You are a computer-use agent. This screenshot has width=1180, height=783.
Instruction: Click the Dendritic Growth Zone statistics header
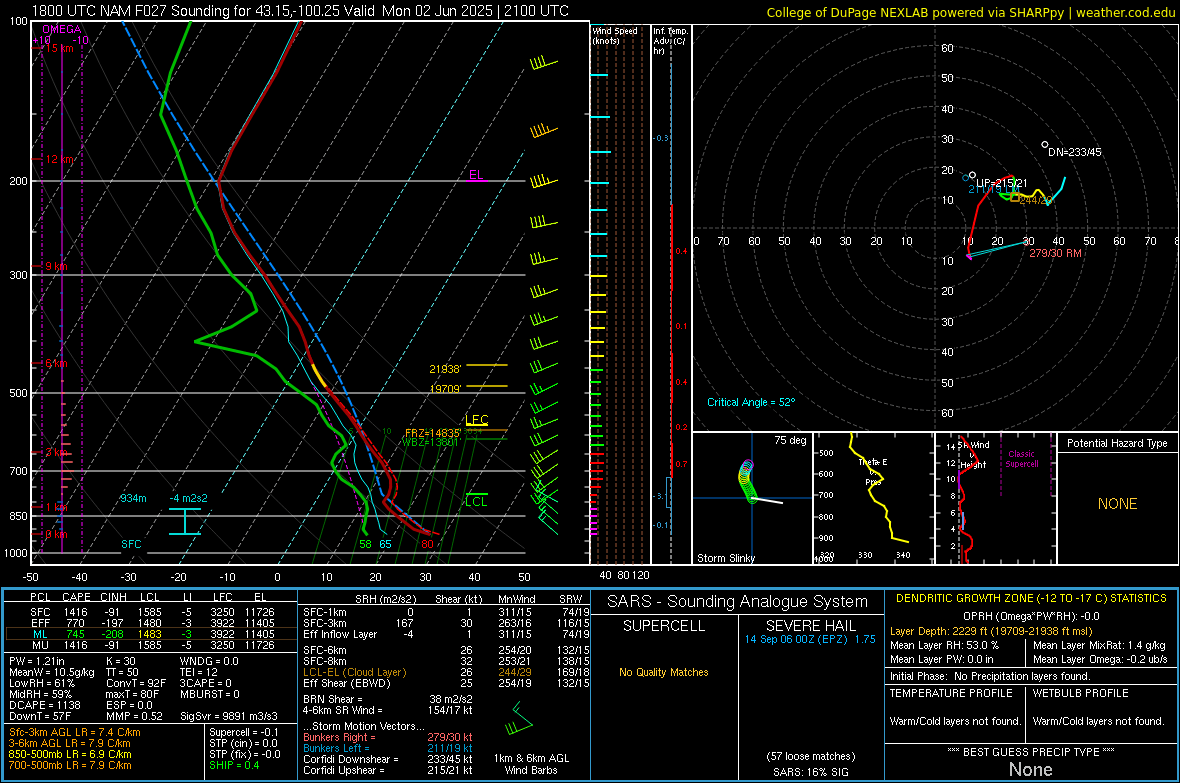(x=1030, y=599)
